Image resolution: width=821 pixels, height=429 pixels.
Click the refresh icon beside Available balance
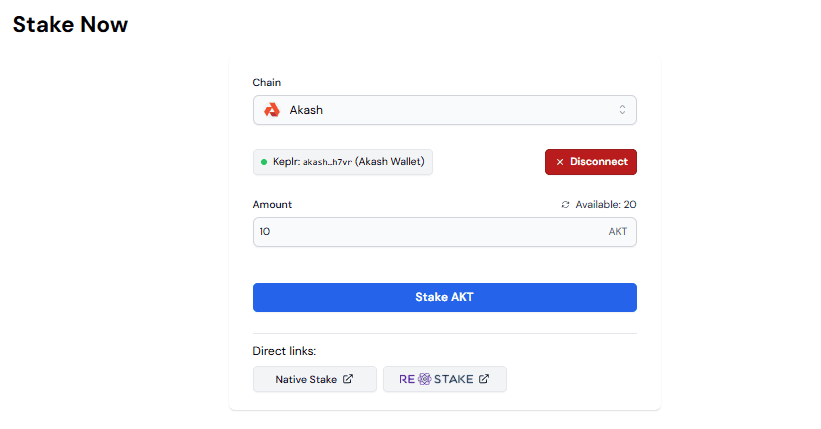pyautogui.click(x=566, y=205)
